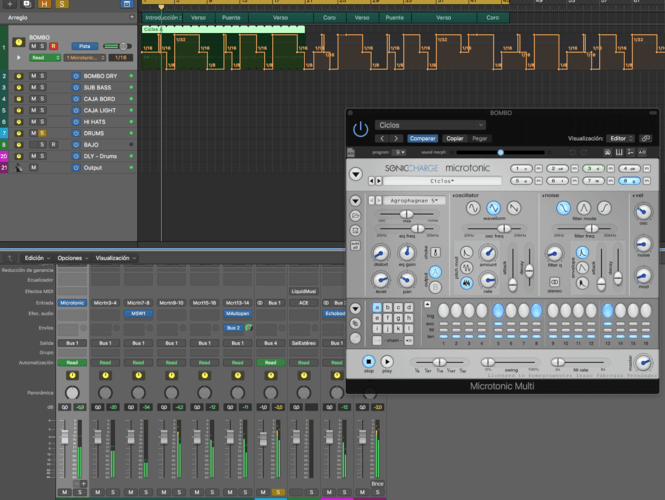Toggle the orange H hide tracks button
Screen dimensions: 665x500
click(45, 4)
